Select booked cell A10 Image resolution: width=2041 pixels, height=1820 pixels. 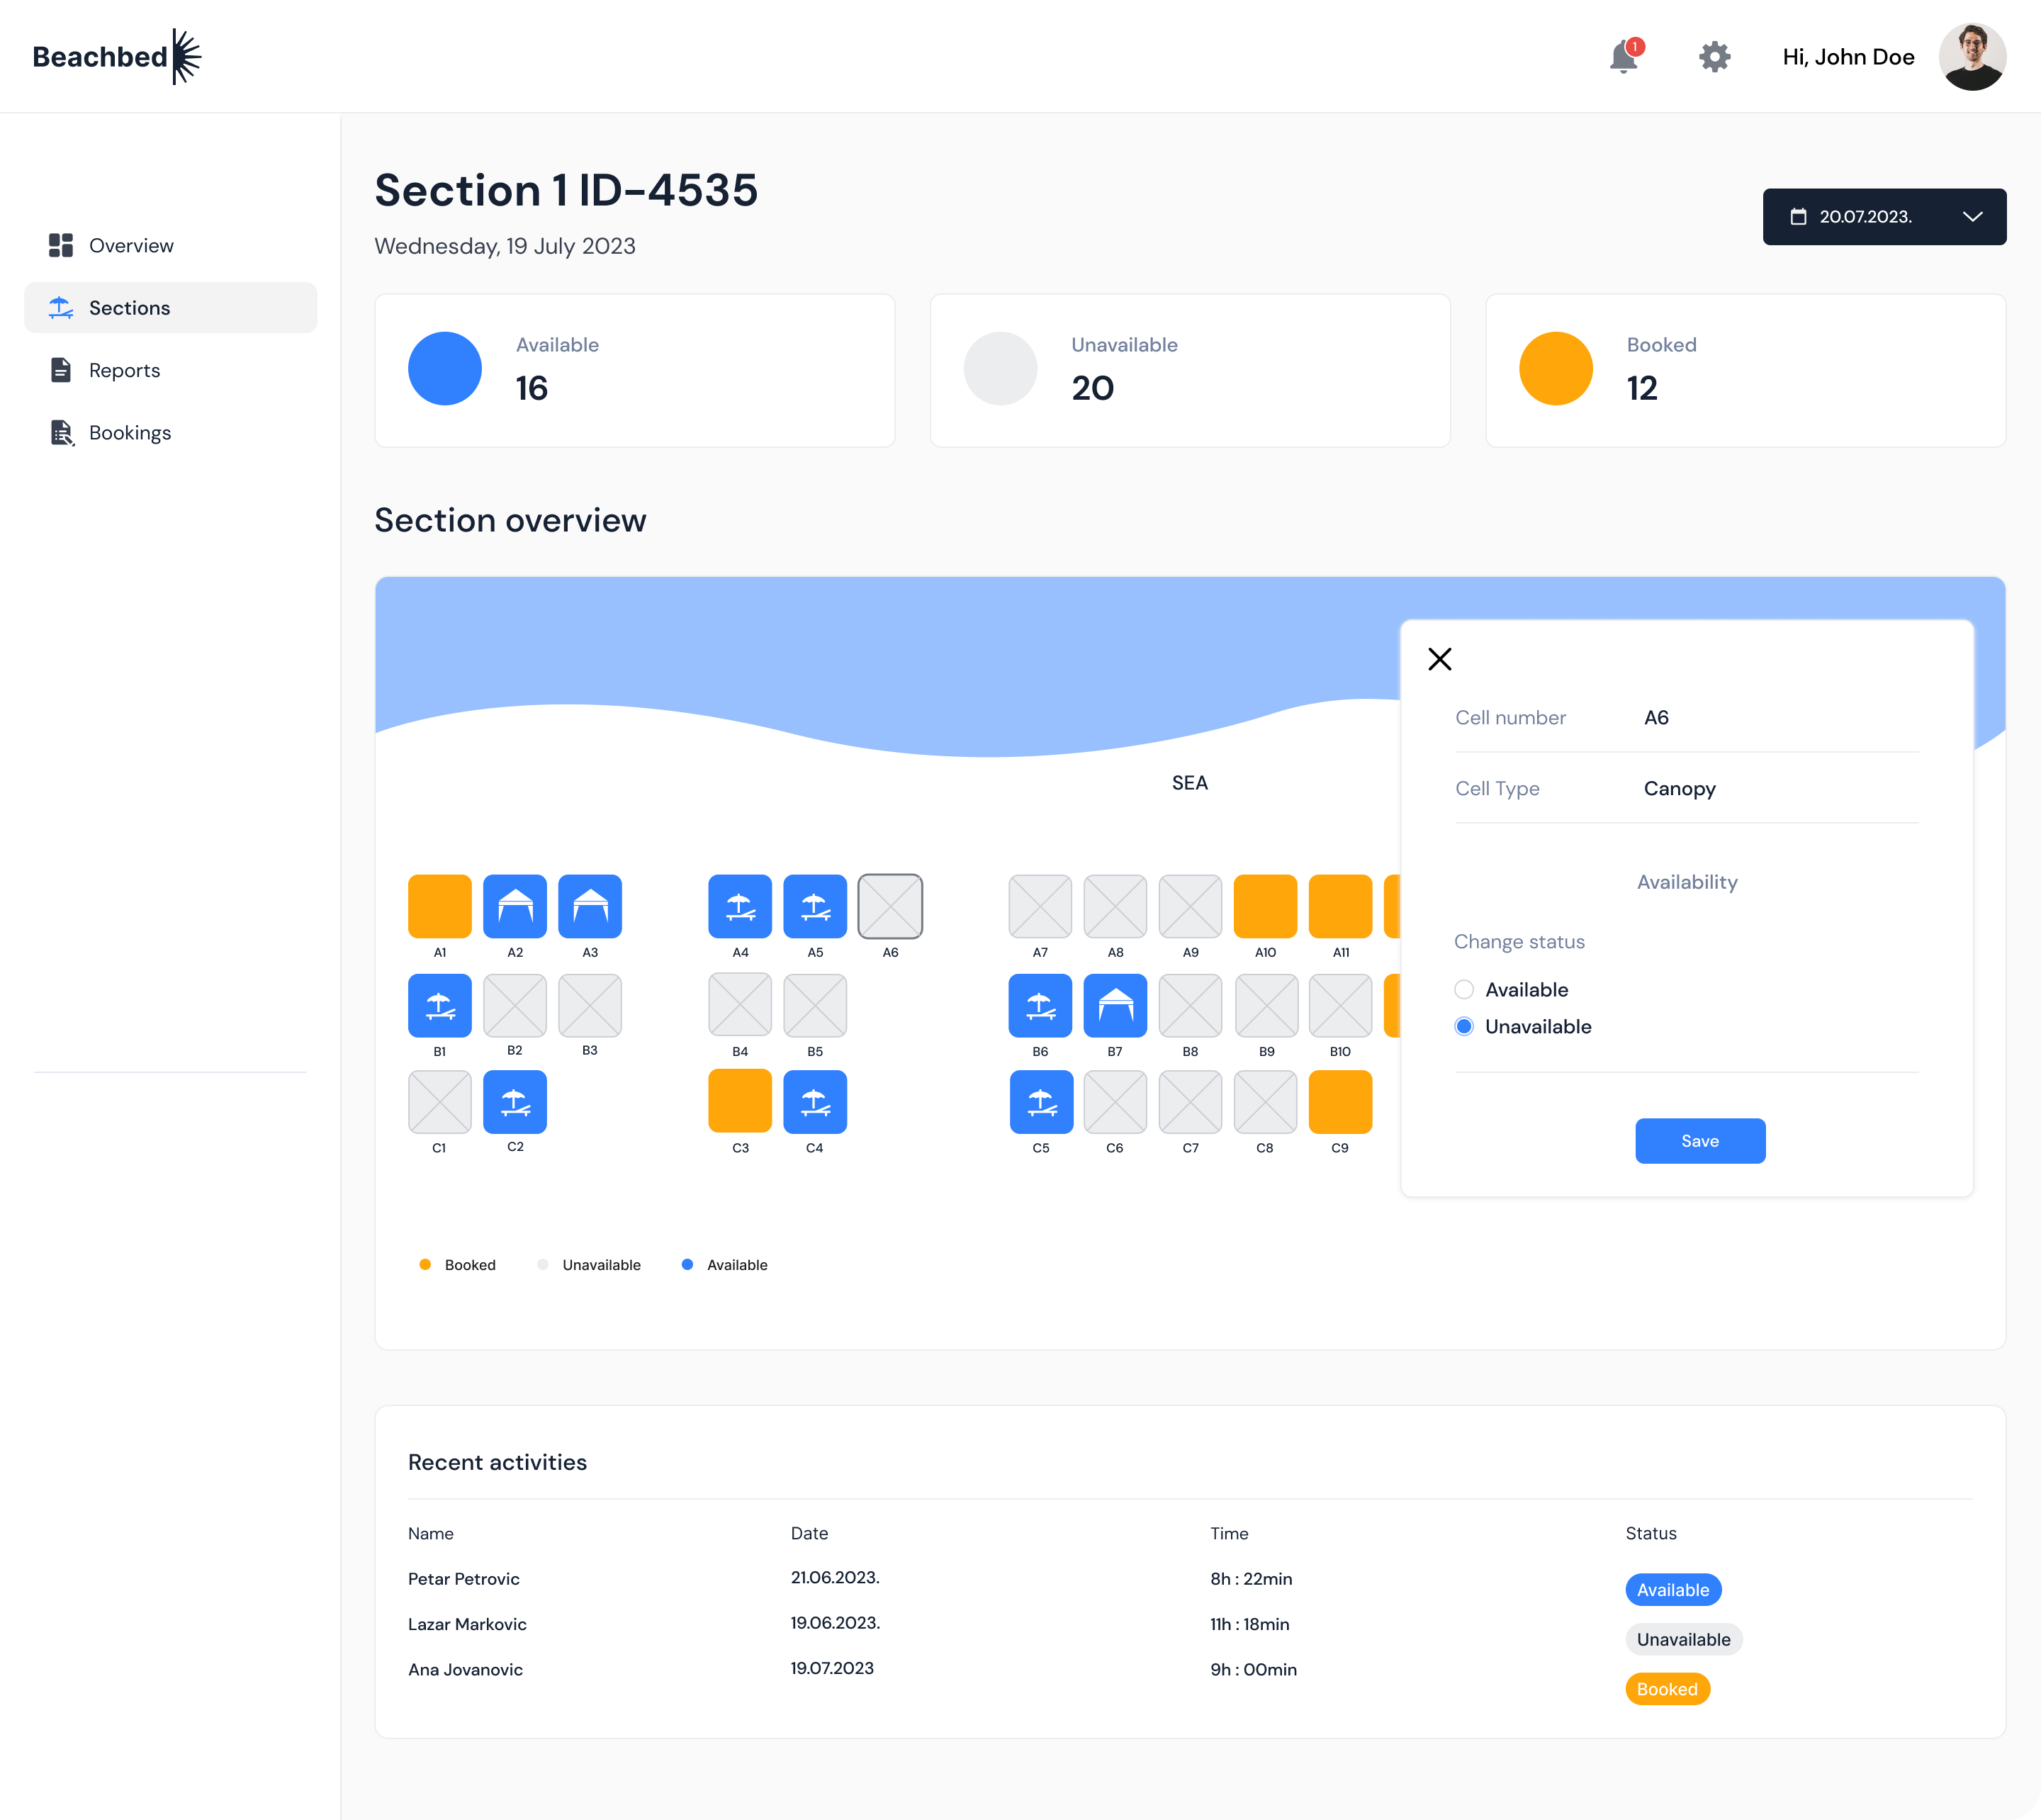pos(1265,906)
